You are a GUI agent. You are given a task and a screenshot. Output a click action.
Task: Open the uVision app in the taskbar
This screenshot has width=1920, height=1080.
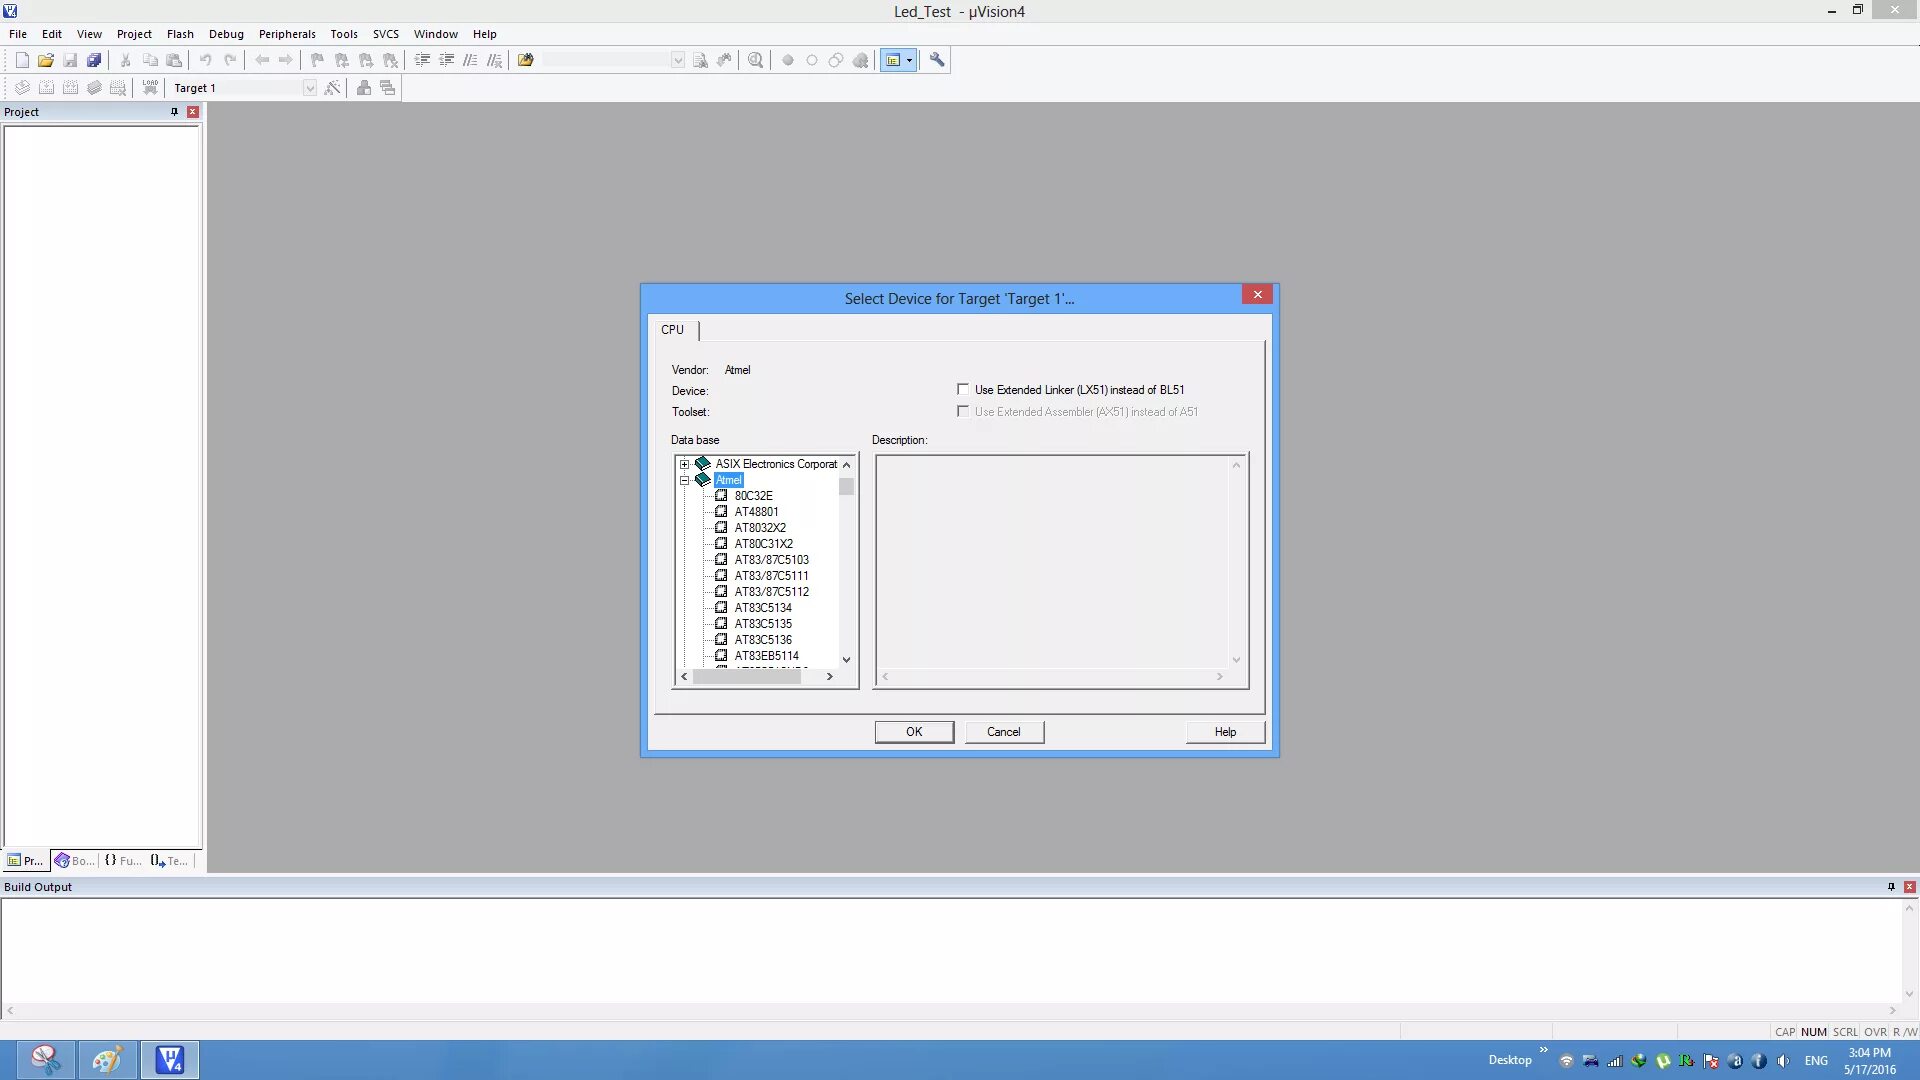(169, 1060)
